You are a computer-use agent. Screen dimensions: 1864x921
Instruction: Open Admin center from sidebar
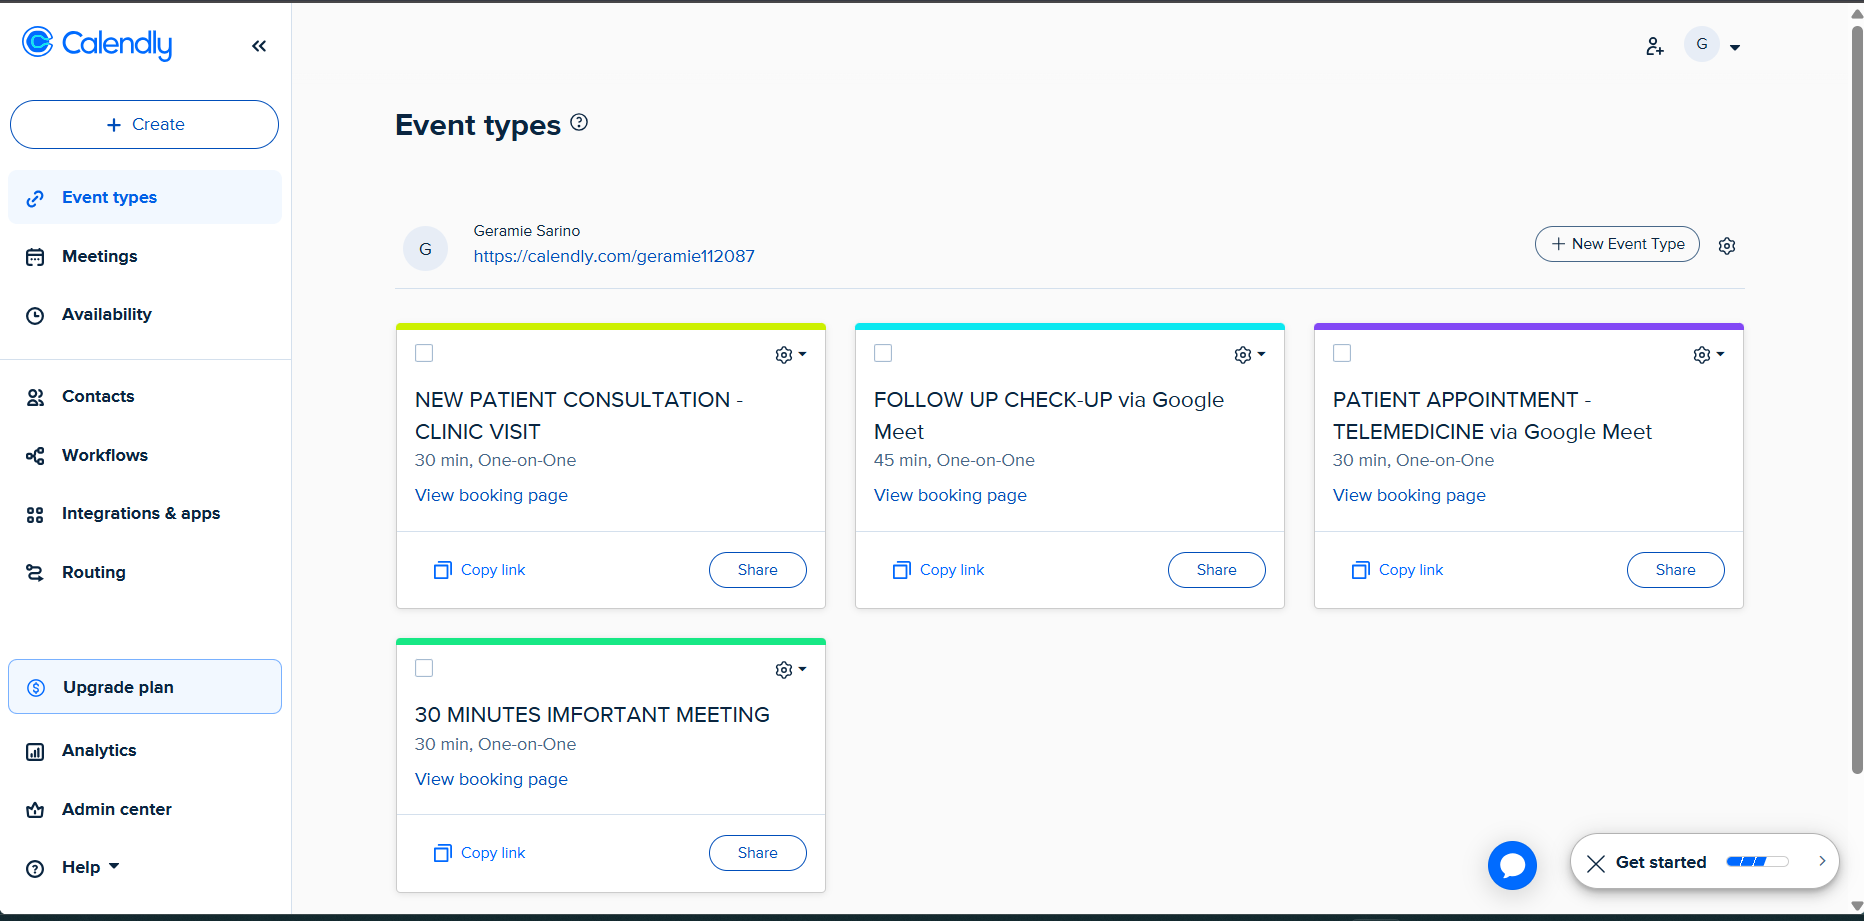click(x=145, y=809)
